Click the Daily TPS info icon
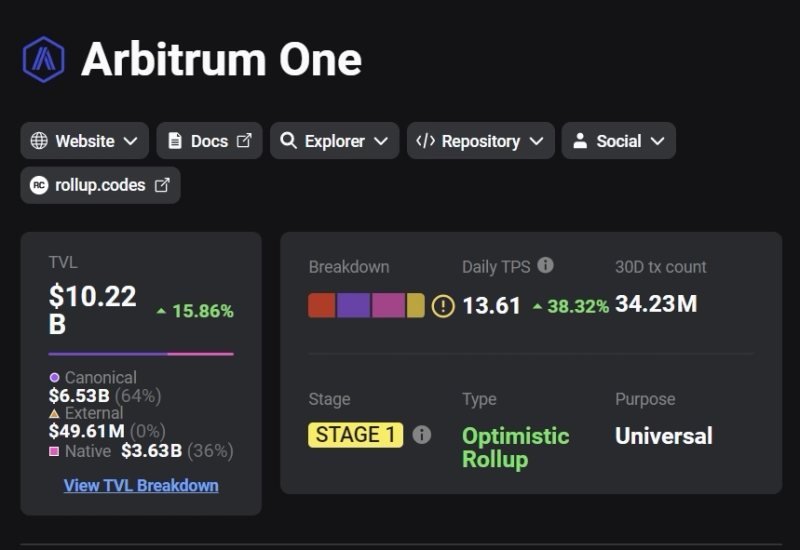The height and width of the screenshot is (550, 800). (x=545, y=266)
